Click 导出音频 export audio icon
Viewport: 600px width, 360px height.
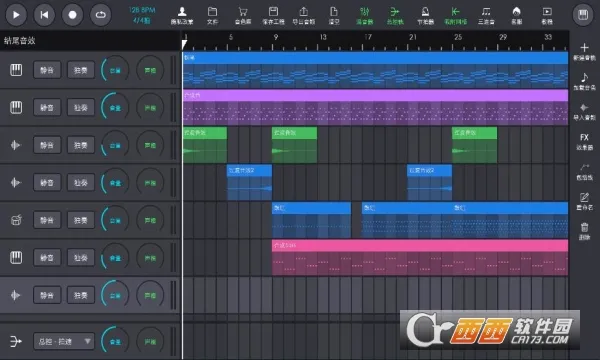coord(303,16)
